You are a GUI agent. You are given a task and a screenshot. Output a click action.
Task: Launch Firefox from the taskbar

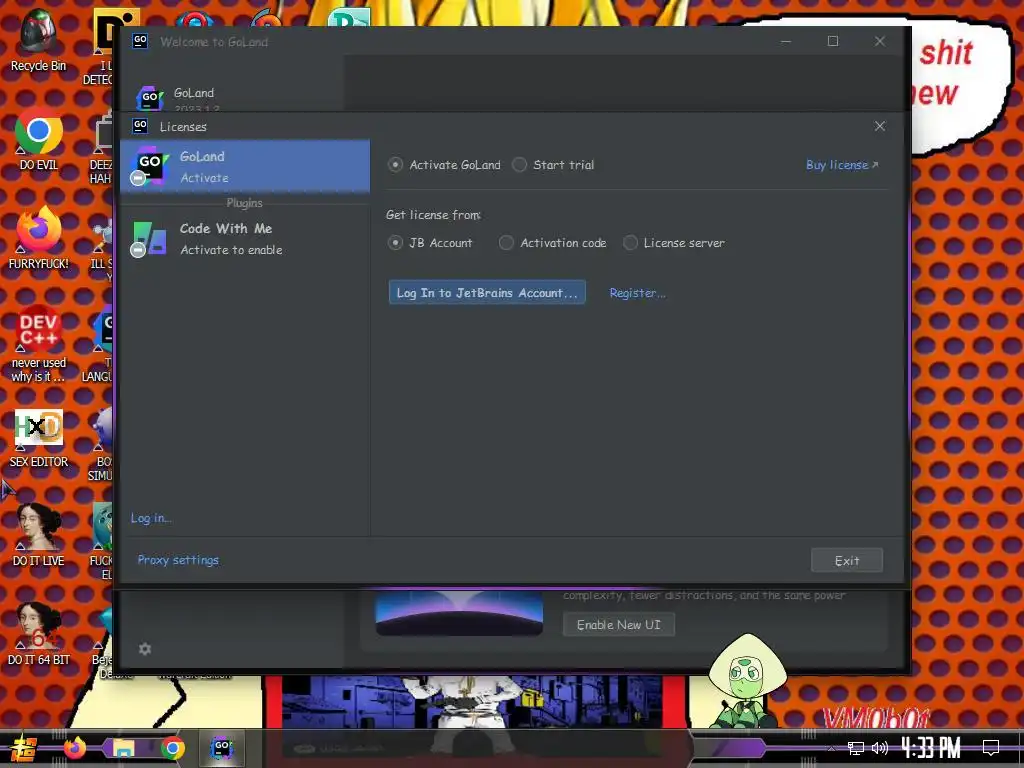74,748
